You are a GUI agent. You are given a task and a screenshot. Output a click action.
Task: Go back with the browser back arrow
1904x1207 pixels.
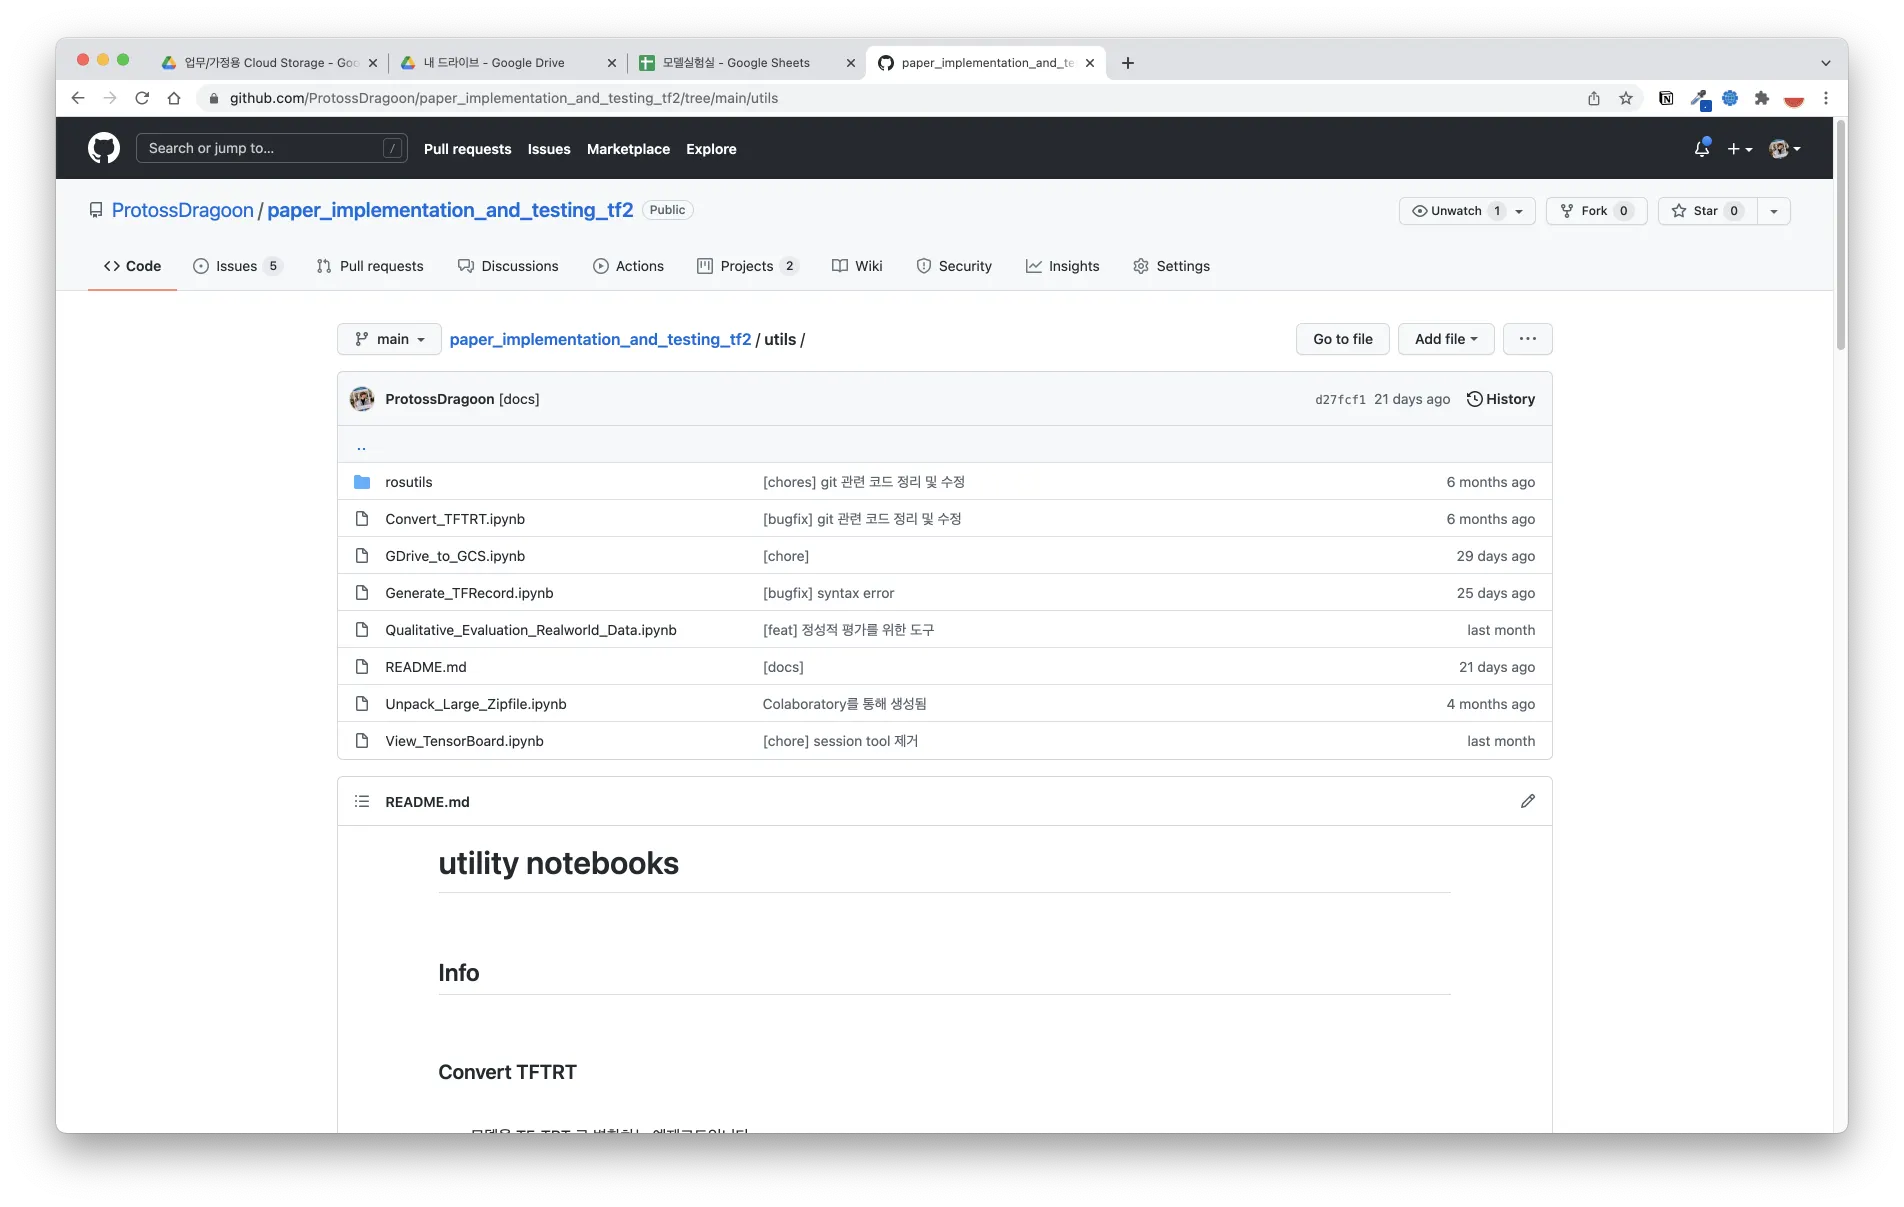click(78, 98)
